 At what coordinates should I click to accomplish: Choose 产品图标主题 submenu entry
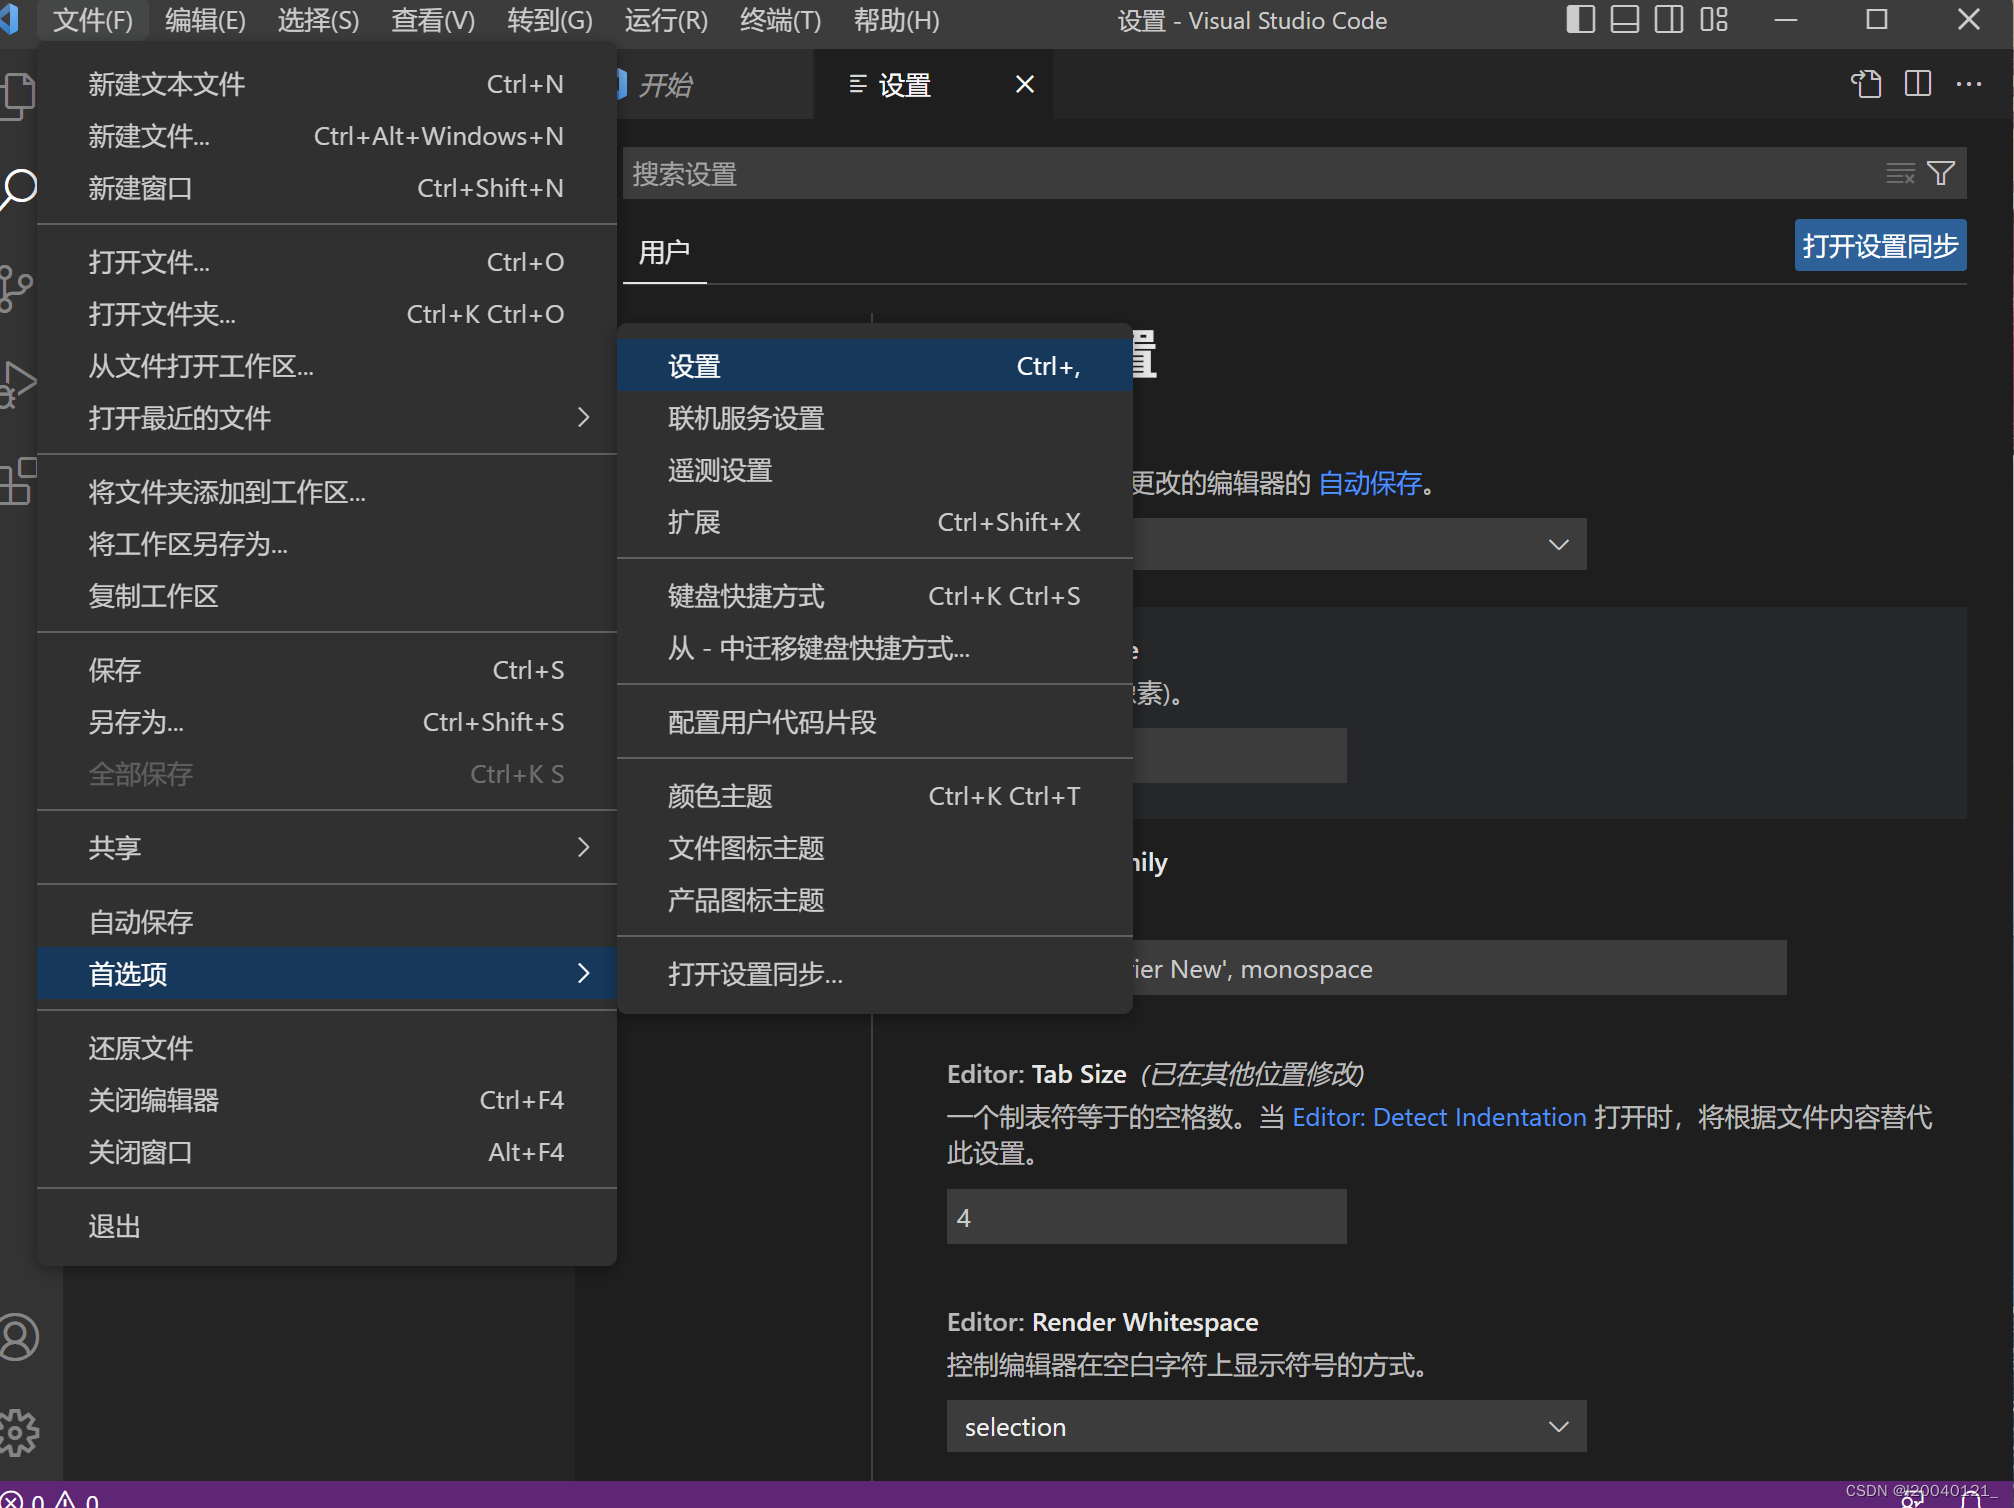[x=874, y=900]
